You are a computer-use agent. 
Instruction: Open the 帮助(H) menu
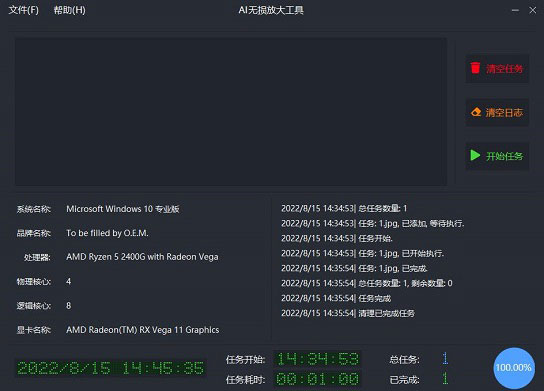click(69, 10)
